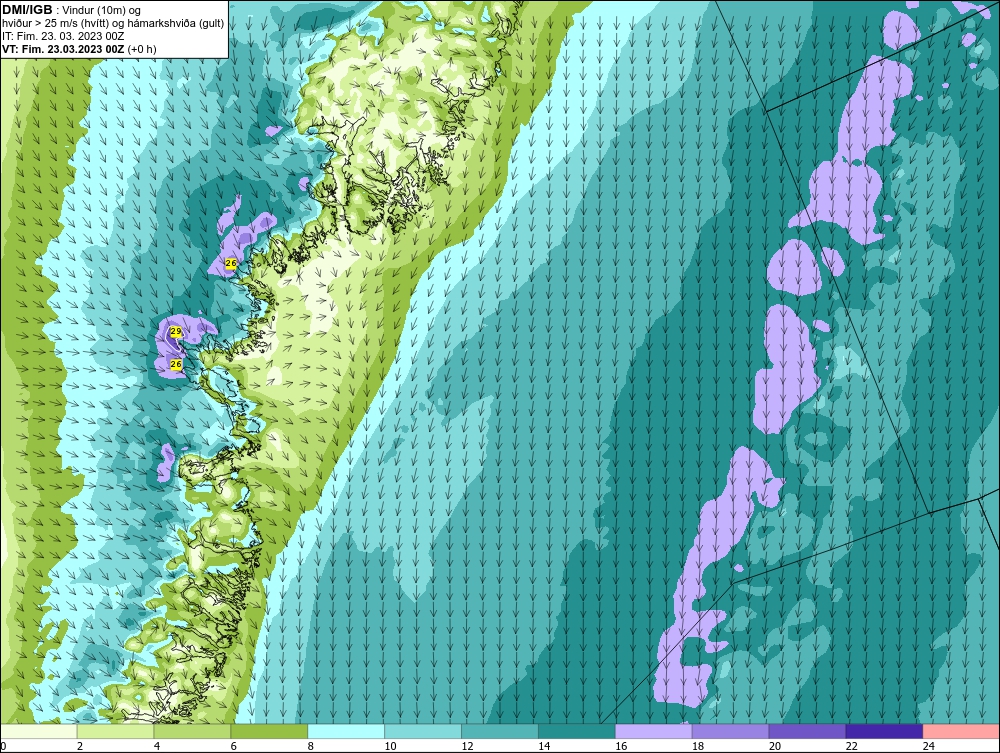Click the light green 4–6 m/s legend swatch
1000x753 pixels.
(192, 731)
